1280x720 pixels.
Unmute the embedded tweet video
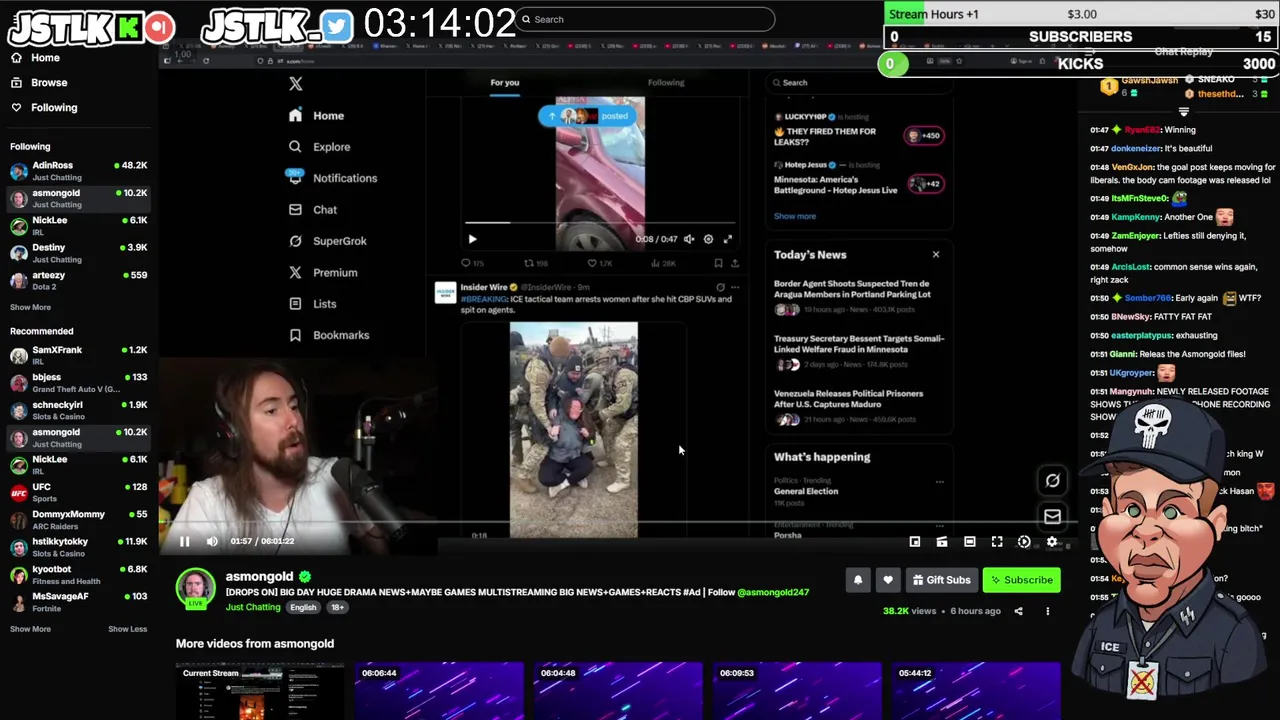tap(688, 240)
